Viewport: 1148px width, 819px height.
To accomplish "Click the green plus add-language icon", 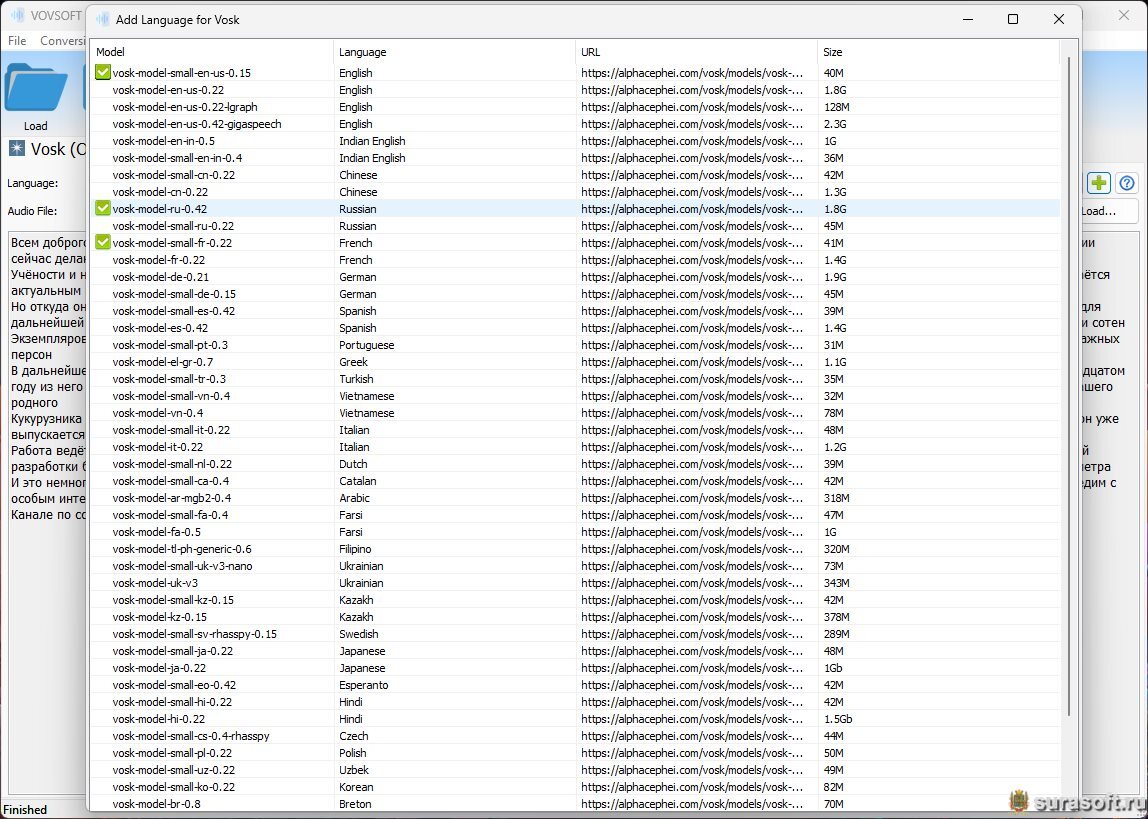I will tap(1098, 183).
